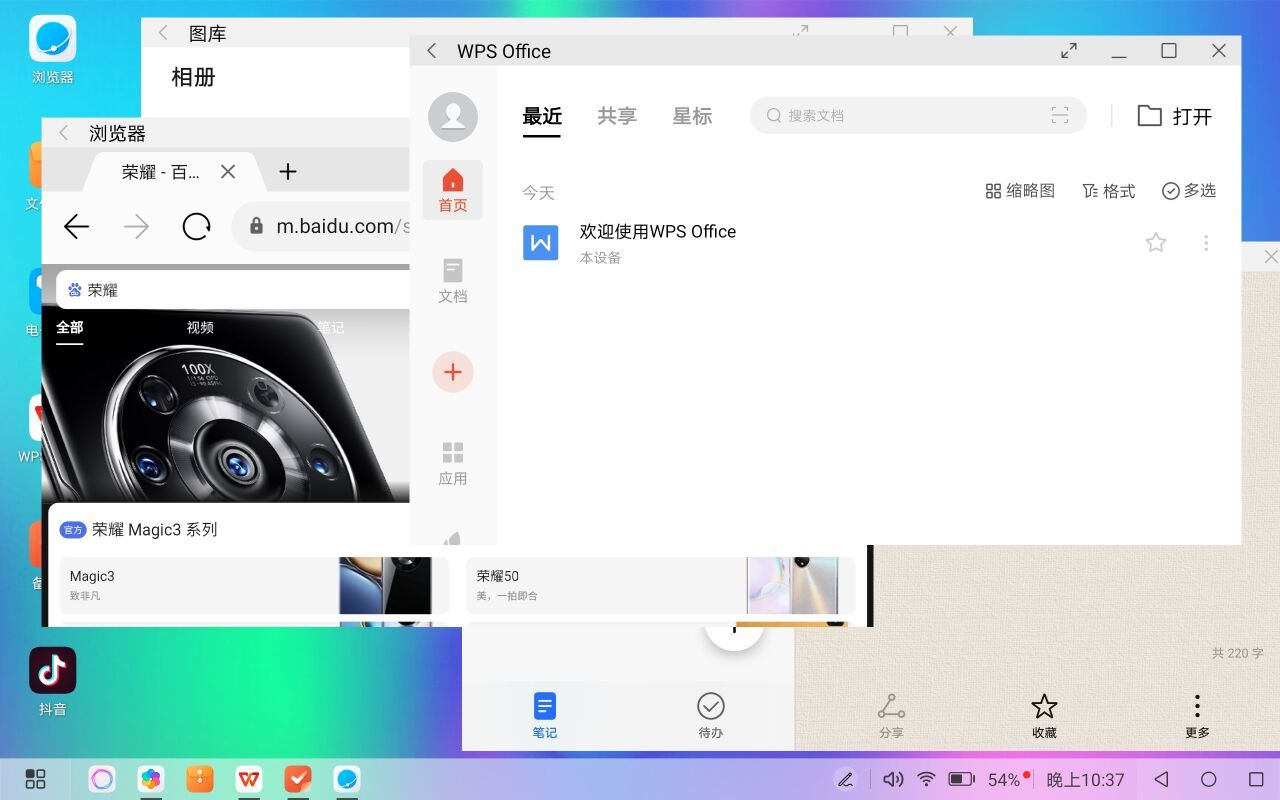Image resolution: width=1280 pixels, height=800 pixels.
Task: Tap the Android back navigation triangle
Action: pyautogui.click(x=1161, y=779)
